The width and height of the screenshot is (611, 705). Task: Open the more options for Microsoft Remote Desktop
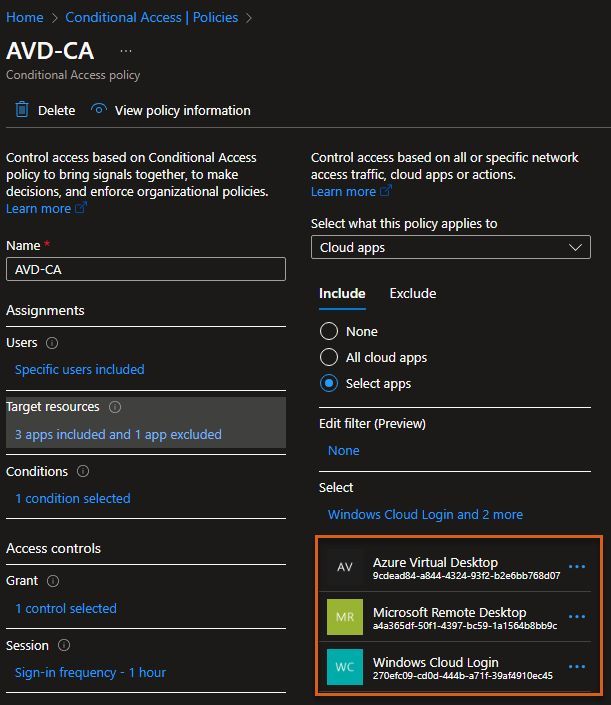coord(577,617)
